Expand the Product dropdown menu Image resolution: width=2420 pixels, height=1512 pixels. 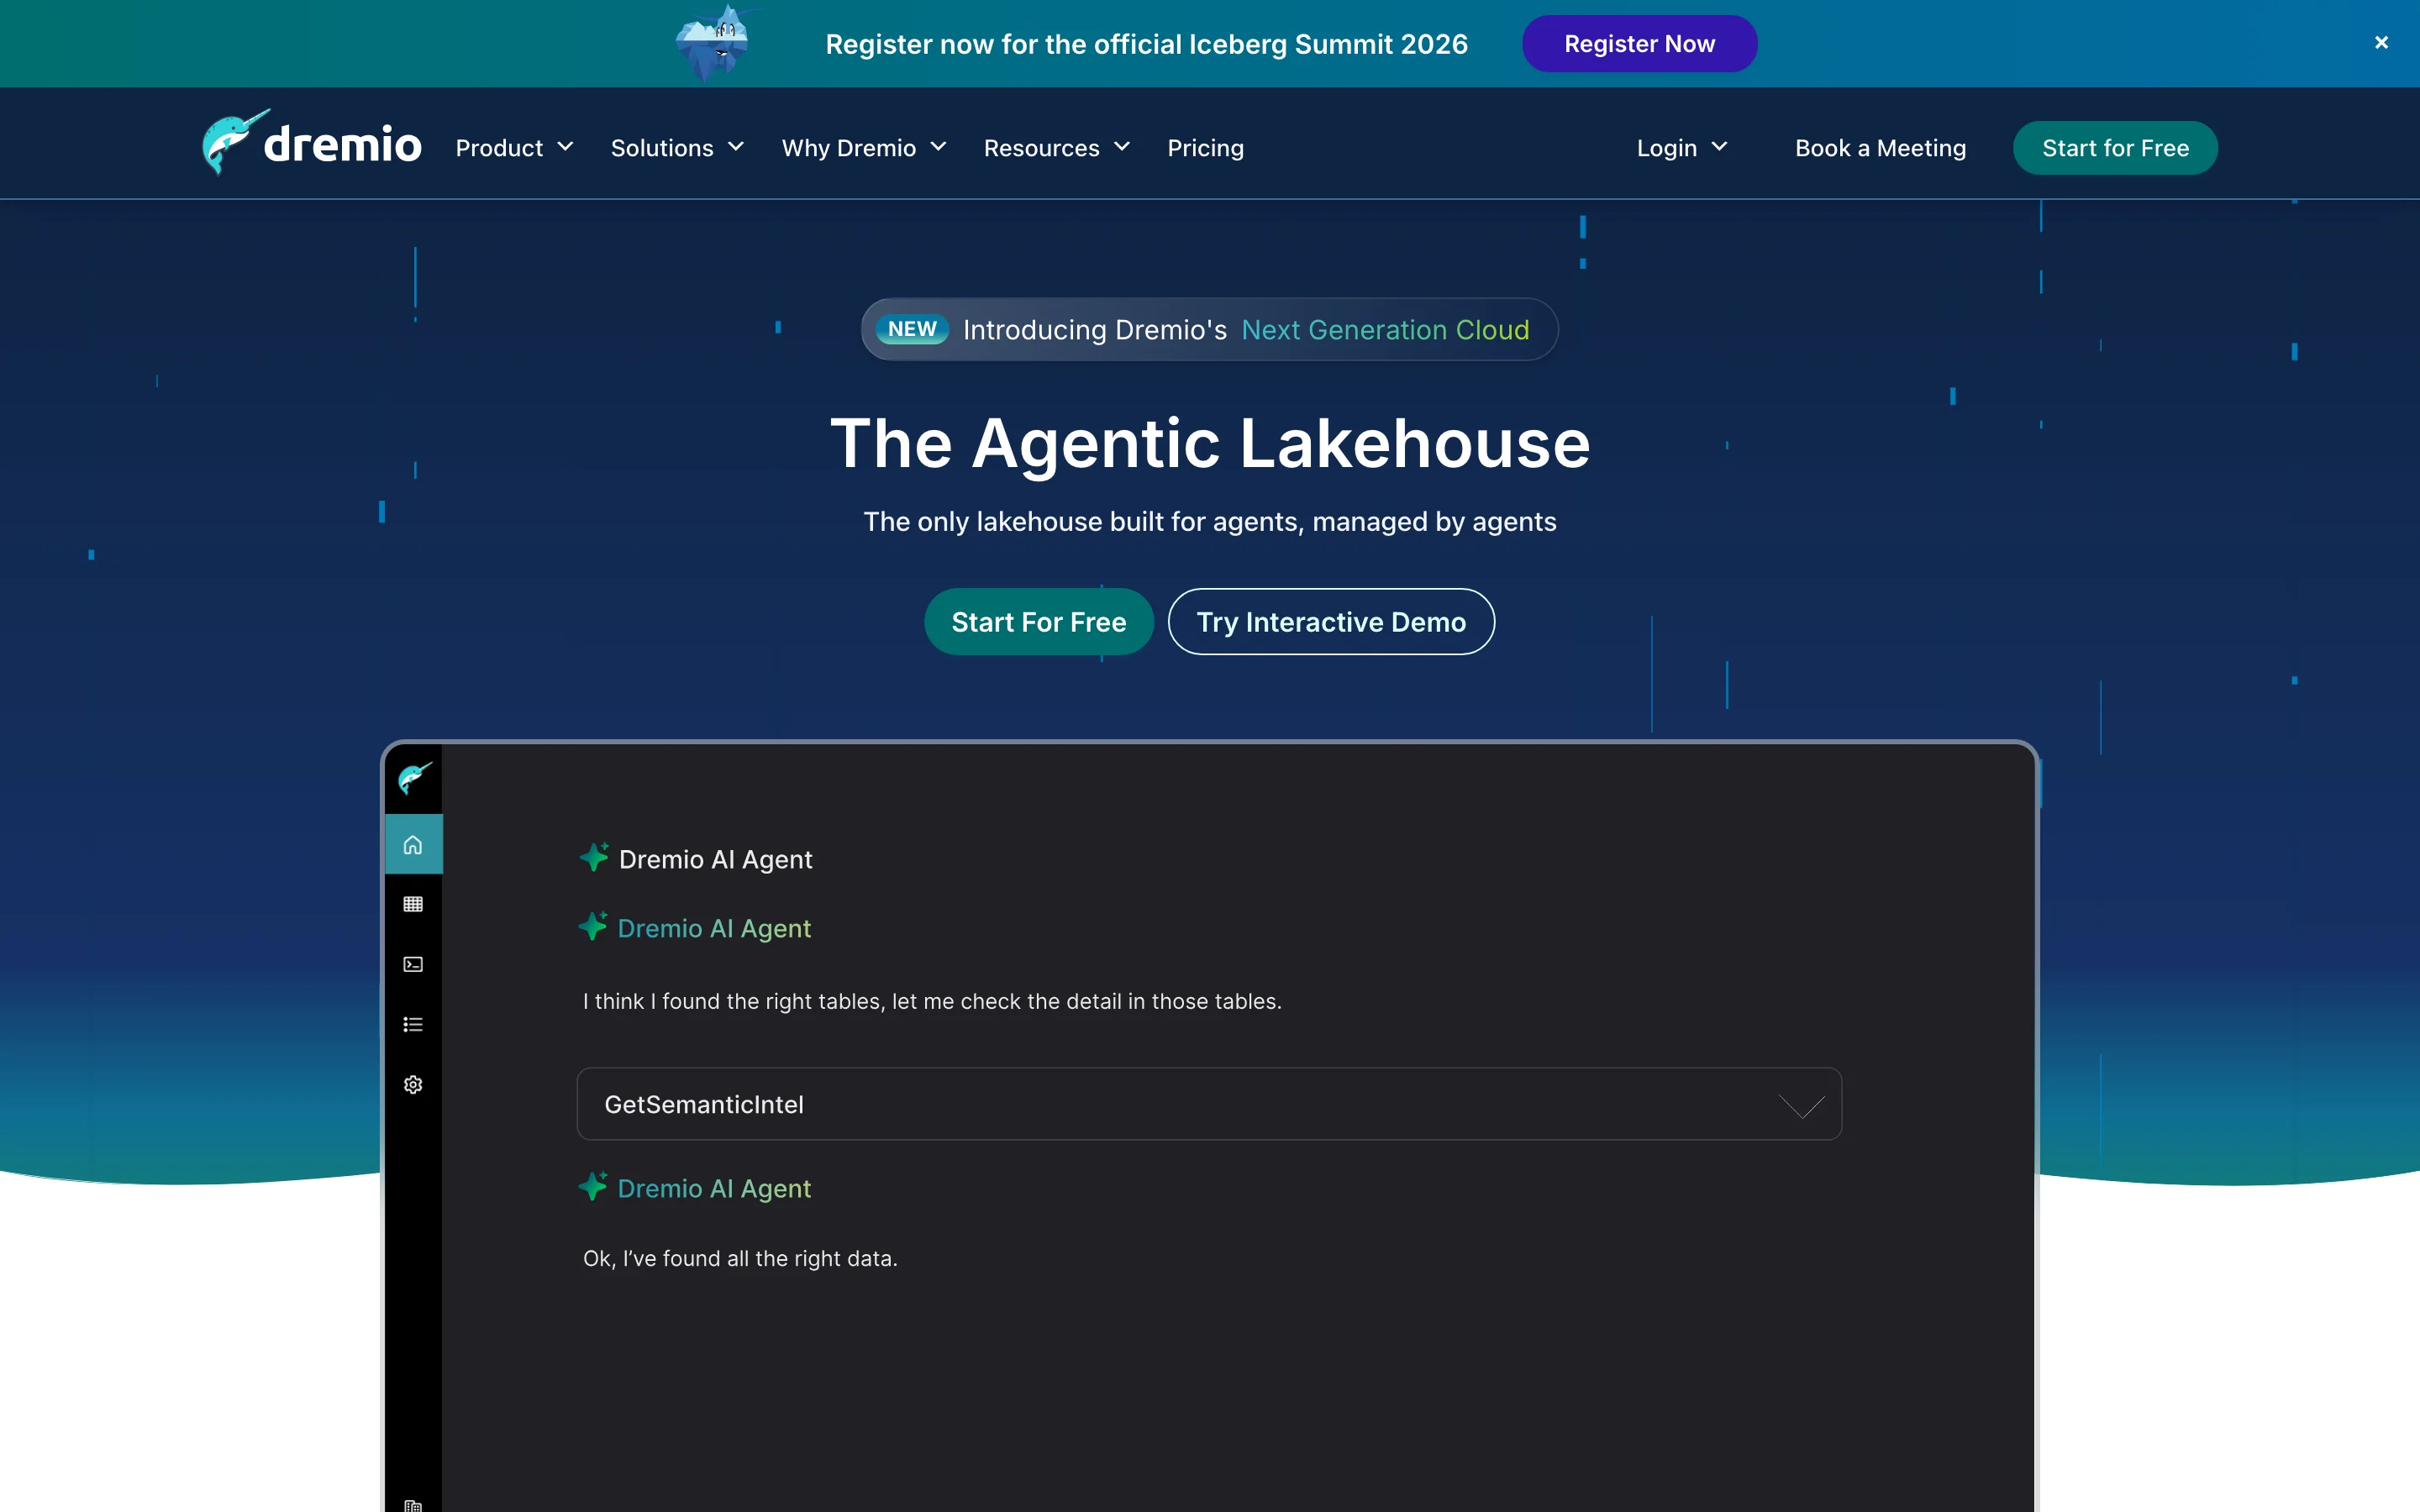pos(514,148)
